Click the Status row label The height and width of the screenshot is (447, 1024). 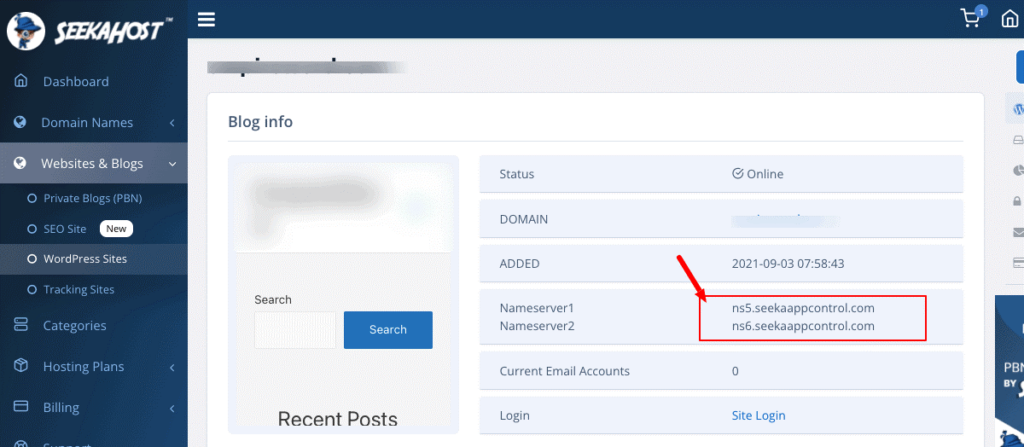coord(517,174)
